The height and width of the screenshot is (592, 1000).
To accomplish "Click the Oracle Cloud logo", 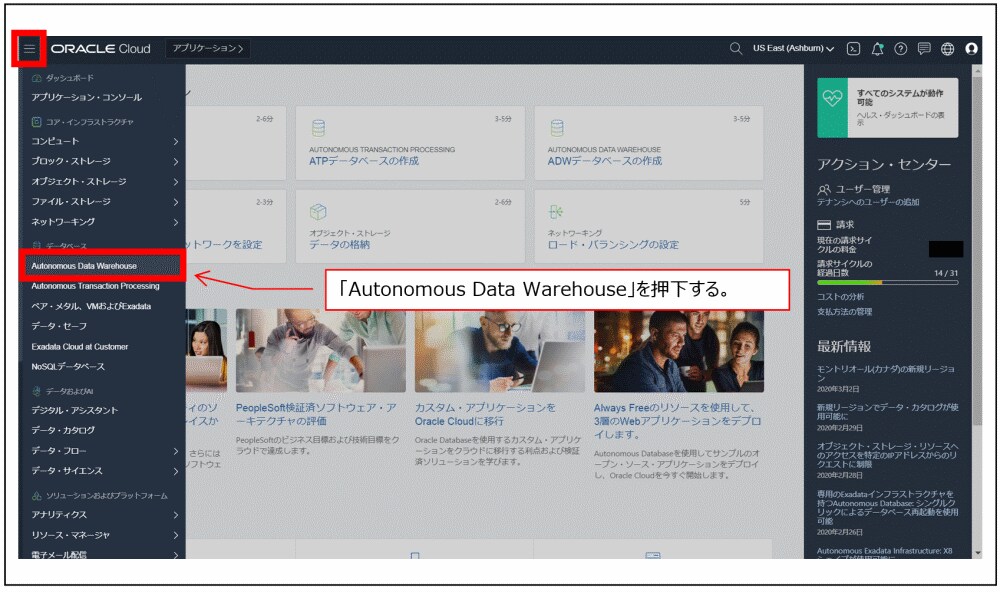I will 101,48.
